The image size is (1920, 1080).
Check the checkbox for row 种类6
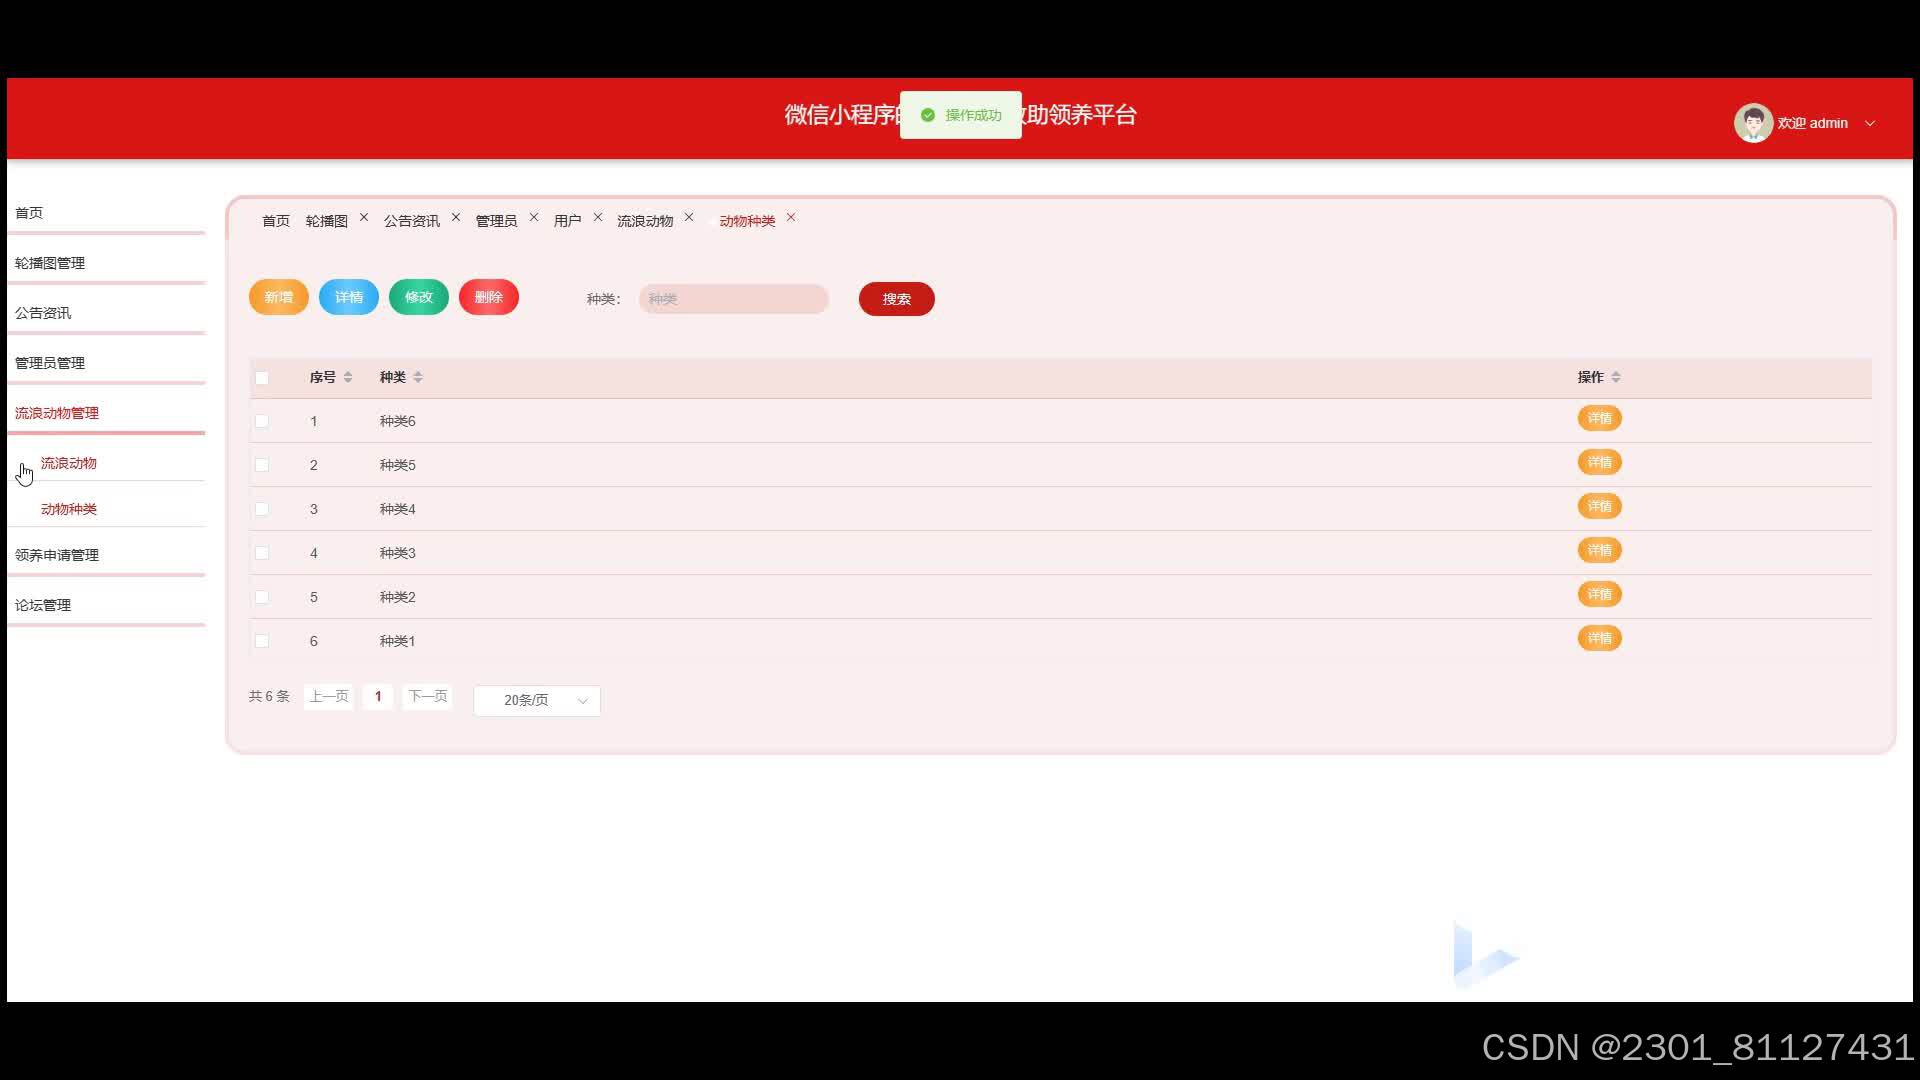[262, 421]
